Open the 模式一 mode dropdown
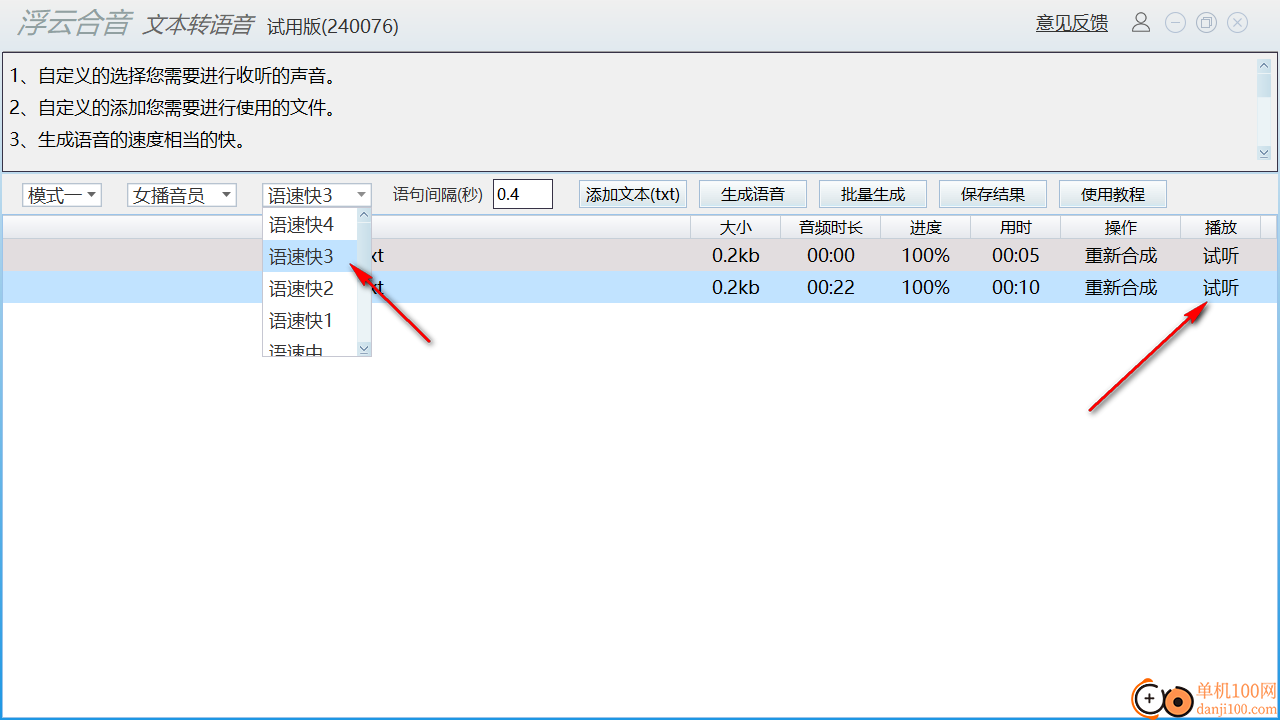 click(62, 194)
